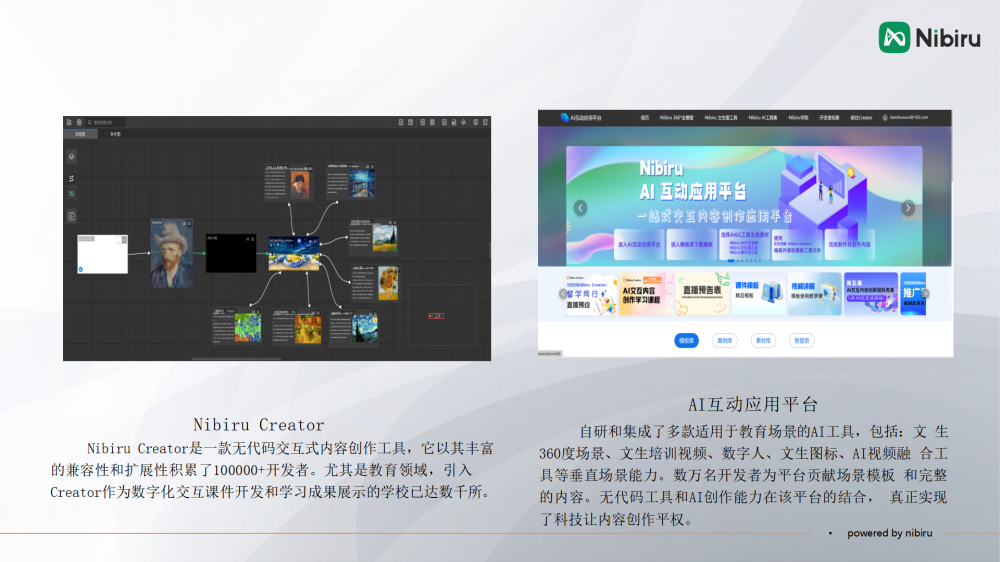Click the globe icon beside the Creator search box
This screenshot has width=1000, height=562.
click(79, 122)
